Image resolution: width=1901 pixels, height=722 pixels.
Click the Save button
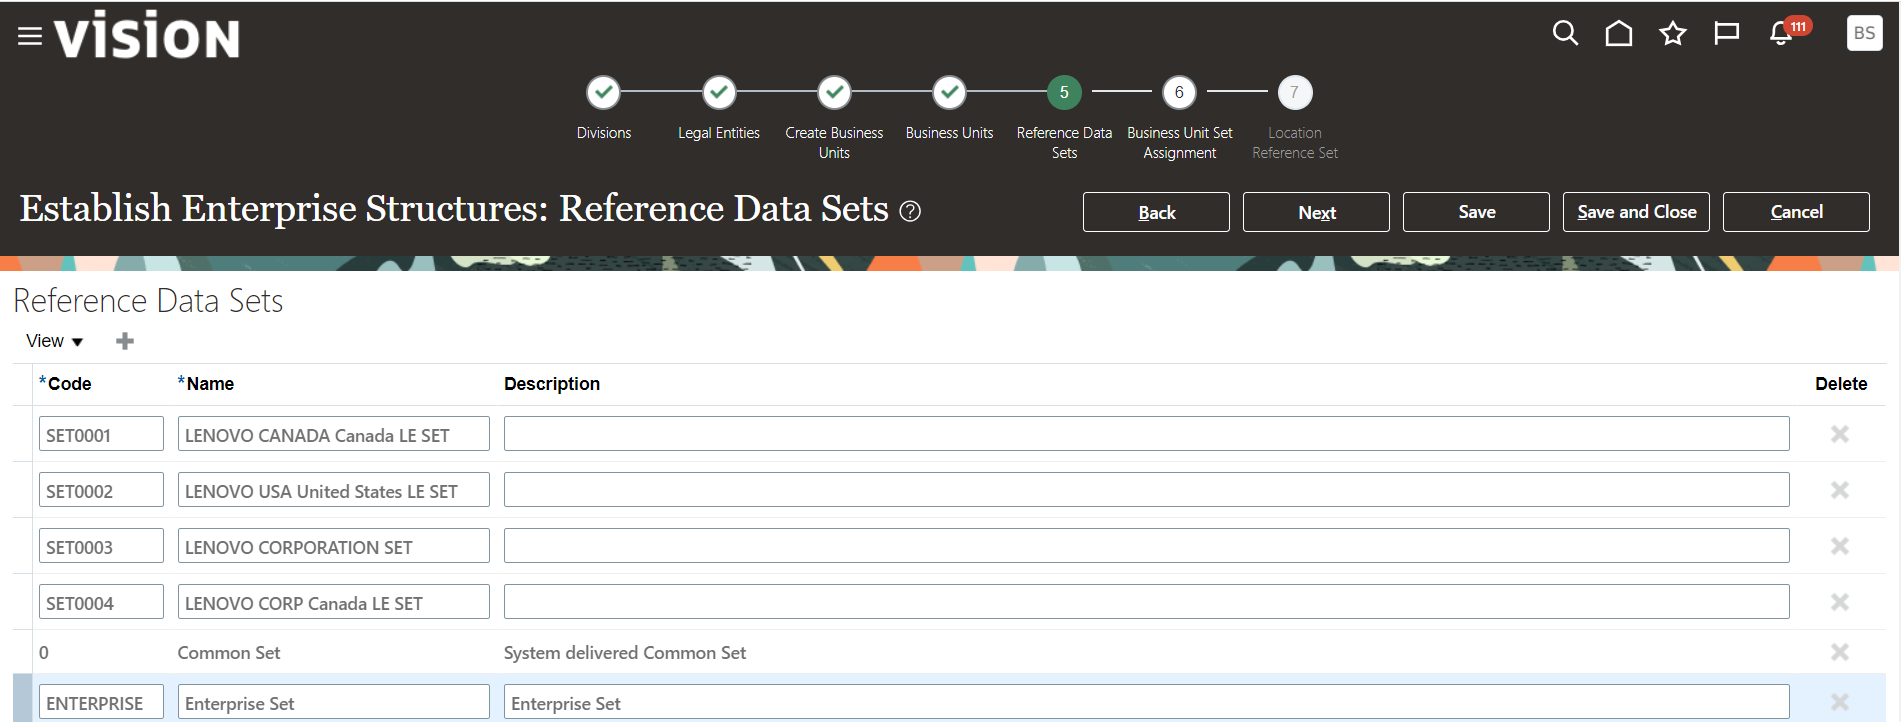coord(1476,212)
